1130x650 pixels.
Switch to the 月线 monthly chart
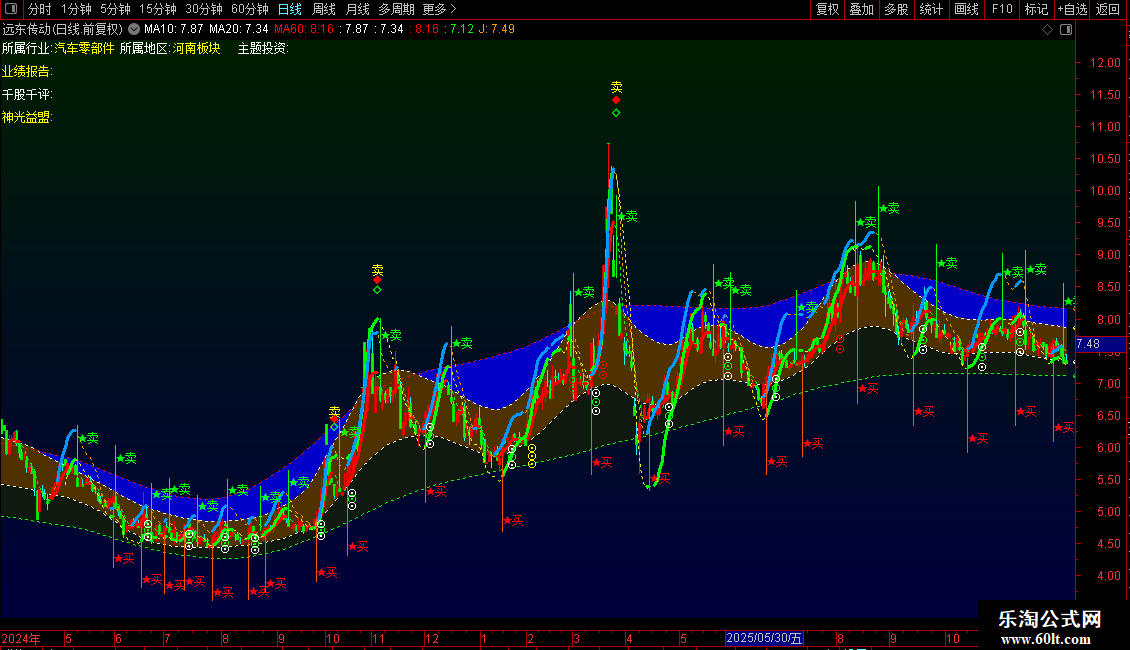click(x=357, y=9)
